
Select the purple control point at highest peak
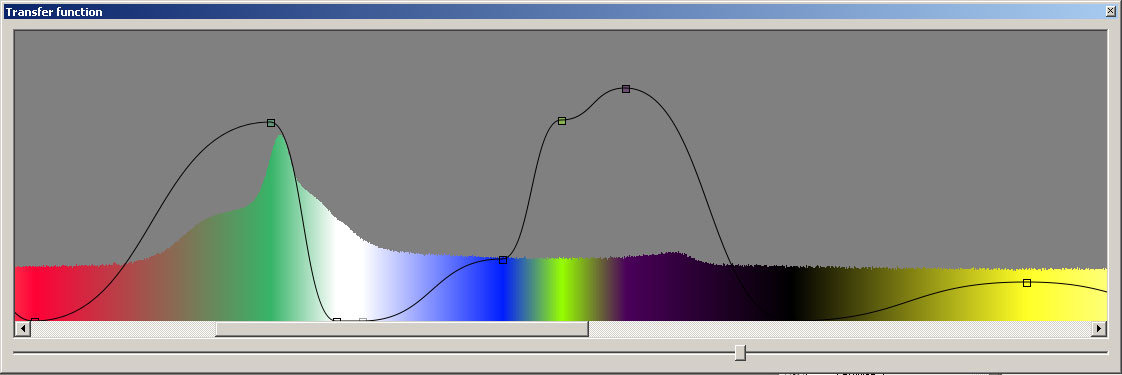tap(626, 89)
